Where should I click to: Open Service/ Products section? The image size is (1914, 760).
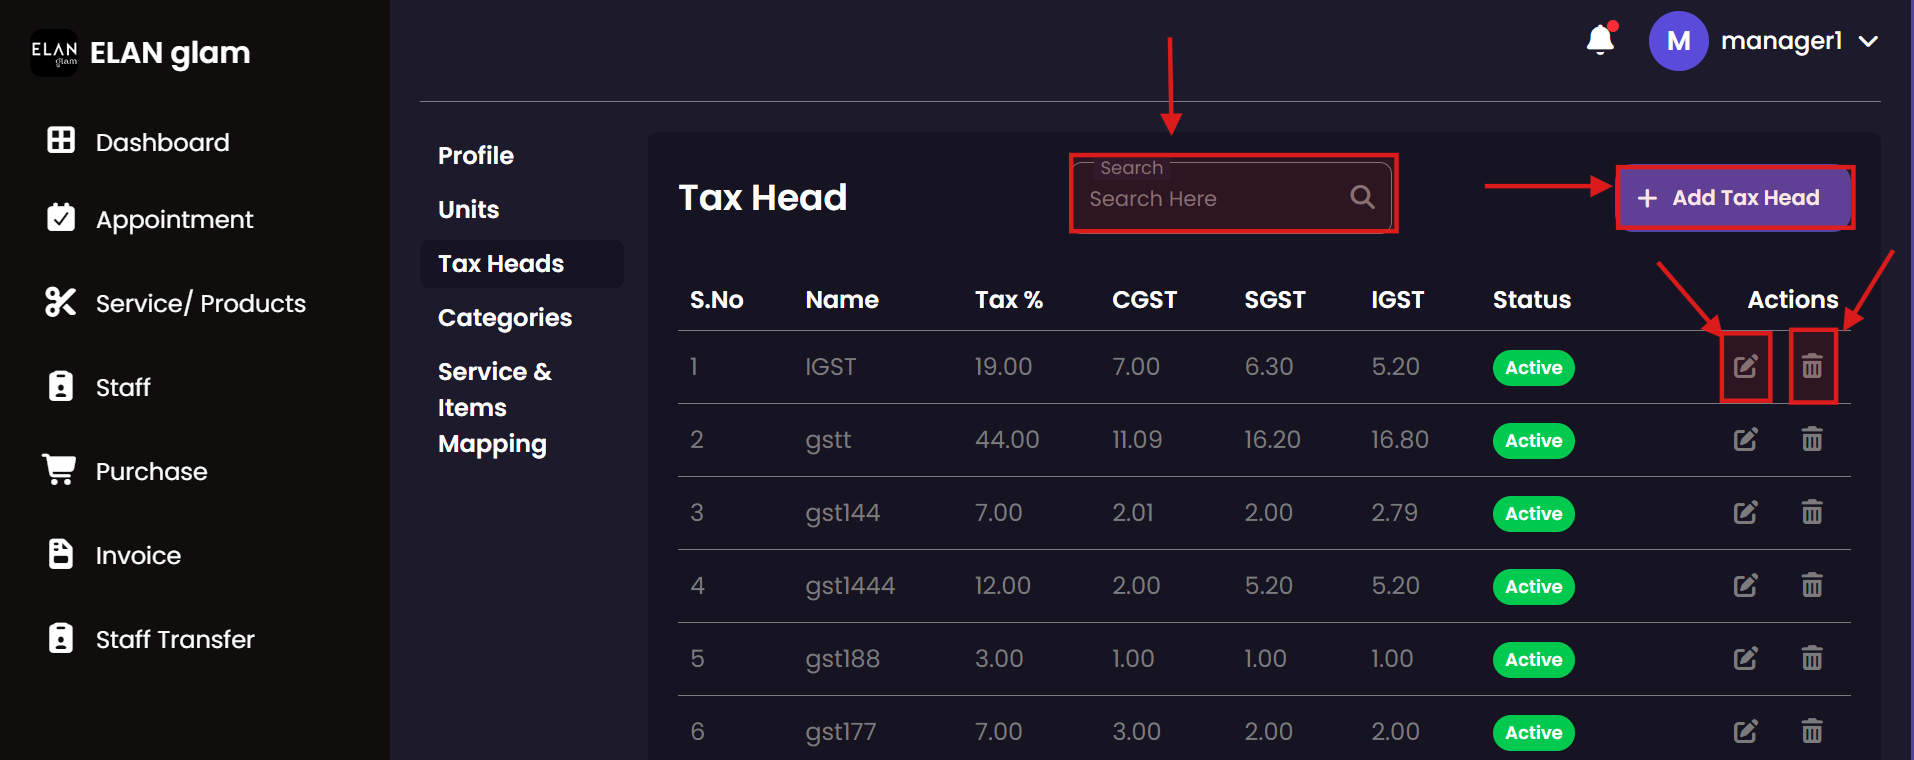click(x=200, y=303)
